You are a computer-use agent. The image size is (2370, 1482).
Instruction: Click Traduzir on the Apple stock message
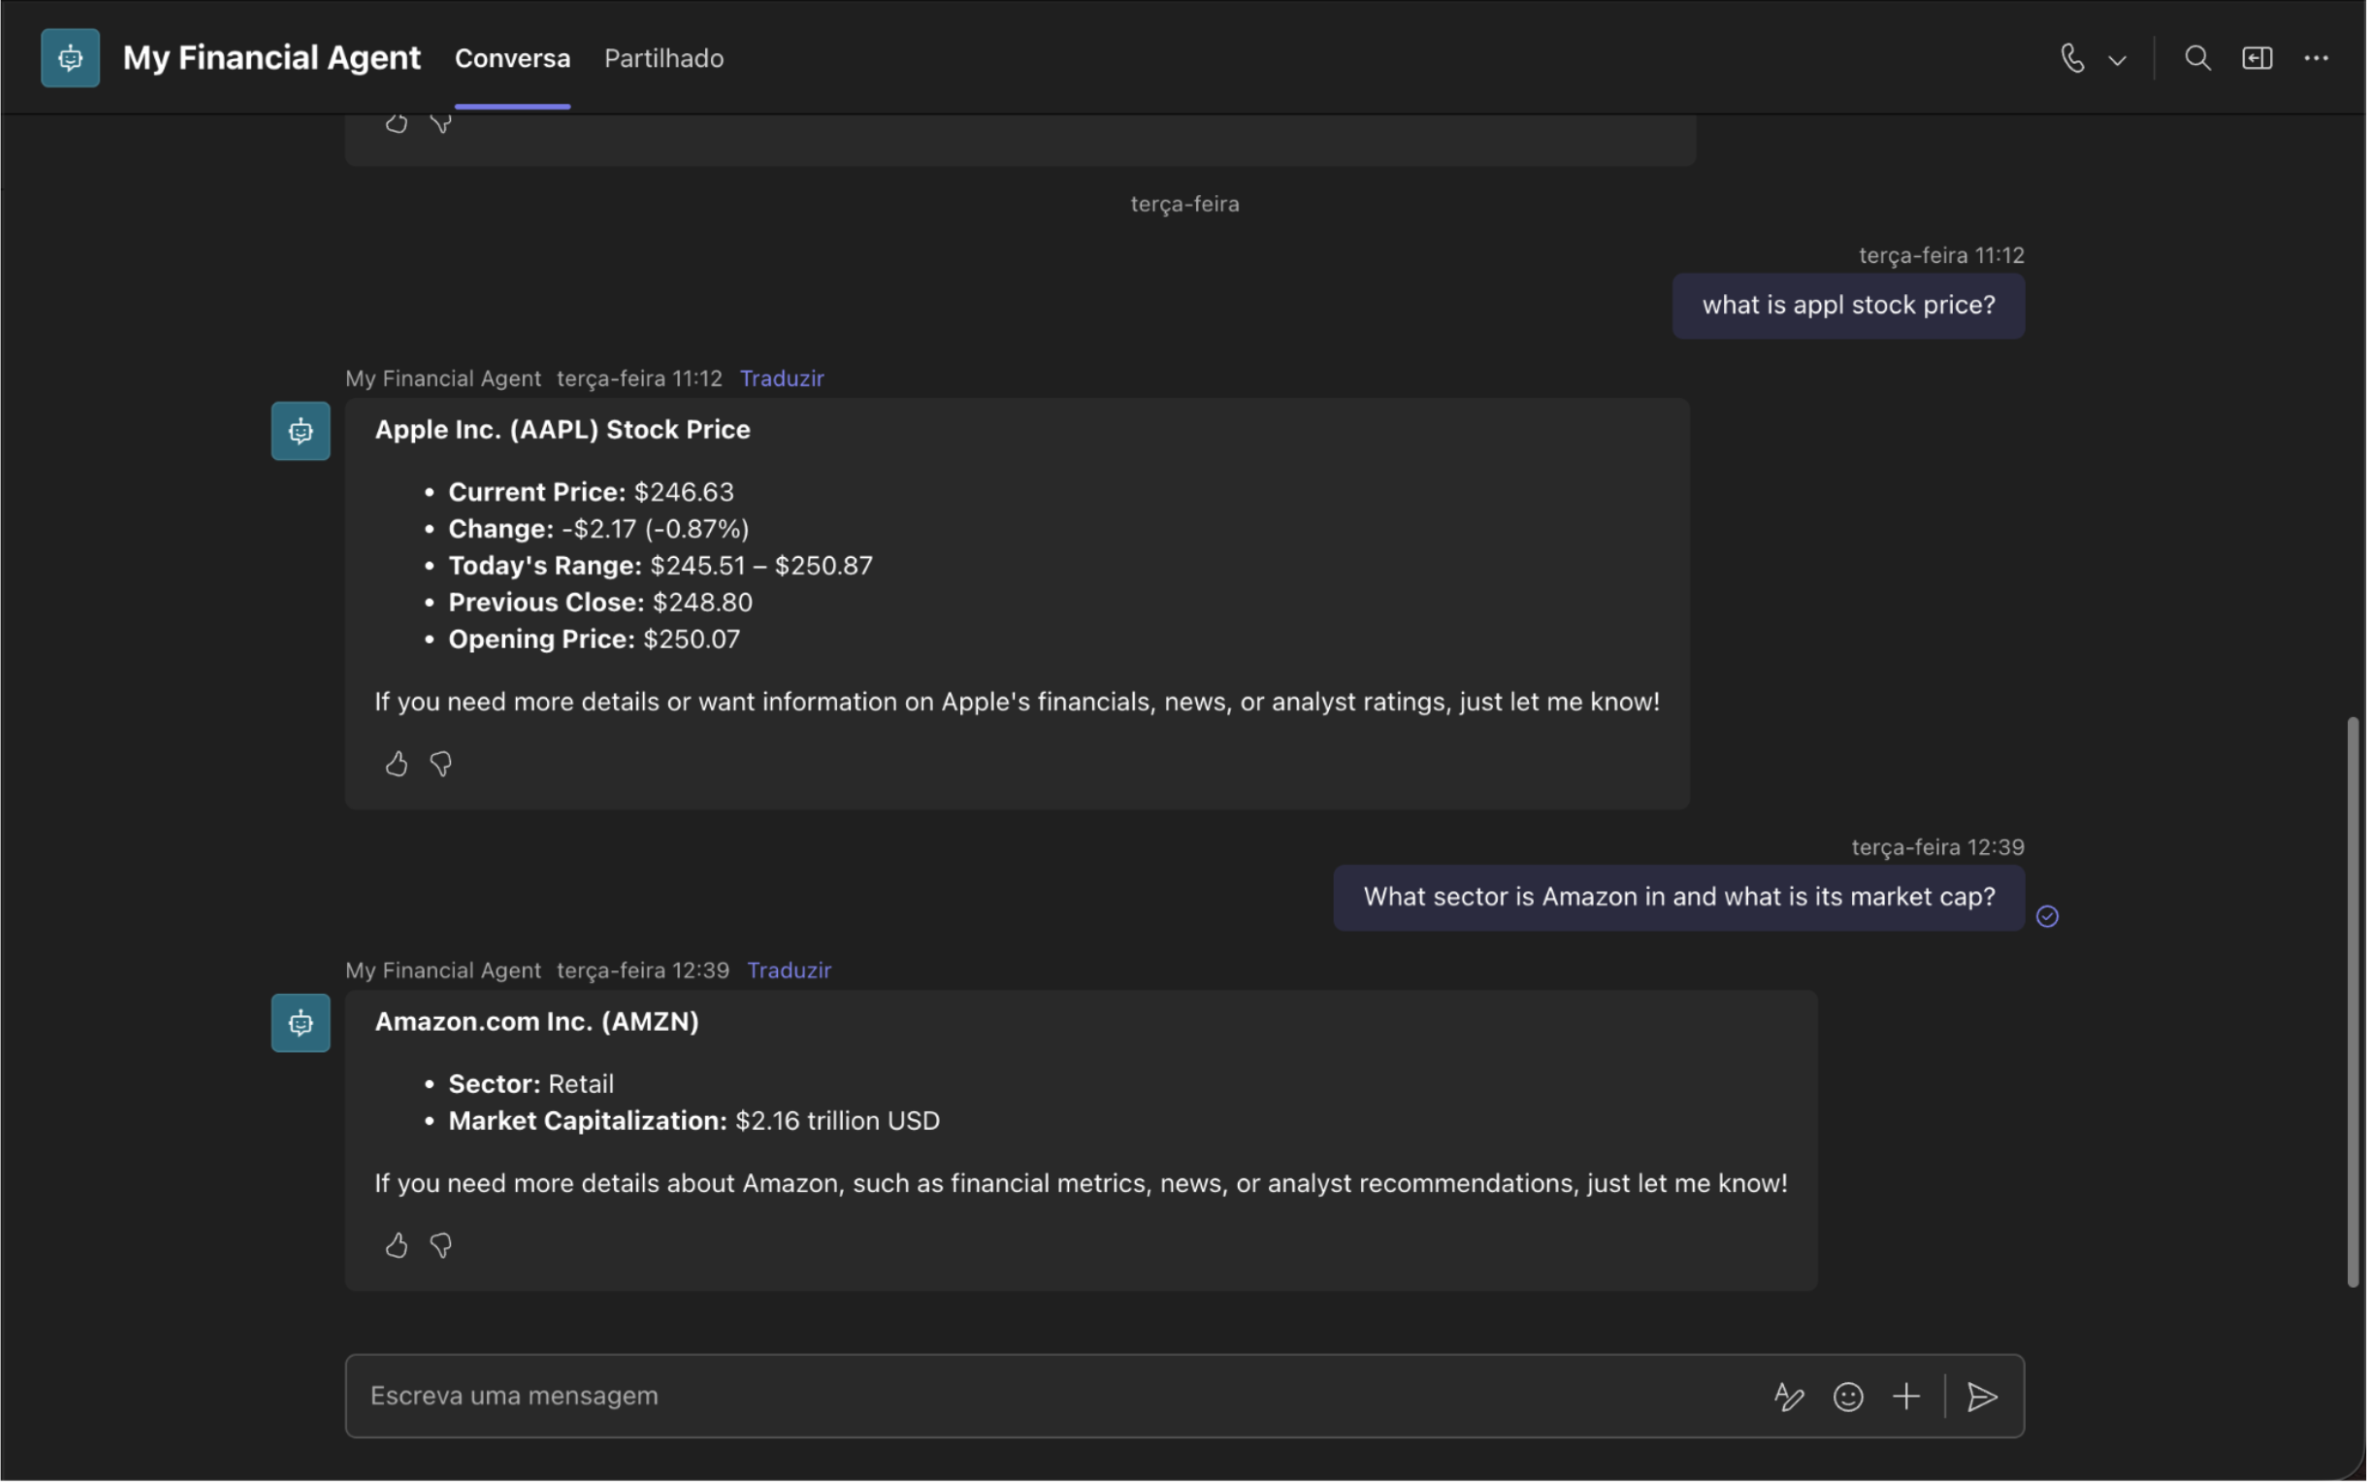pyautogui.click(x=782, y=378)
